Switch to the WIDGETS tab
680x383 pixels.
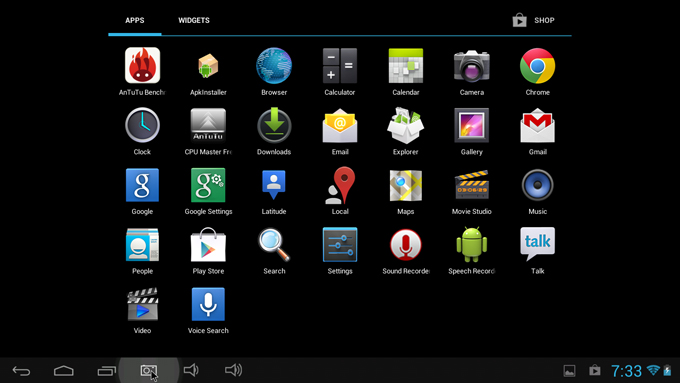pyautogui.click(x=194, y=20)
